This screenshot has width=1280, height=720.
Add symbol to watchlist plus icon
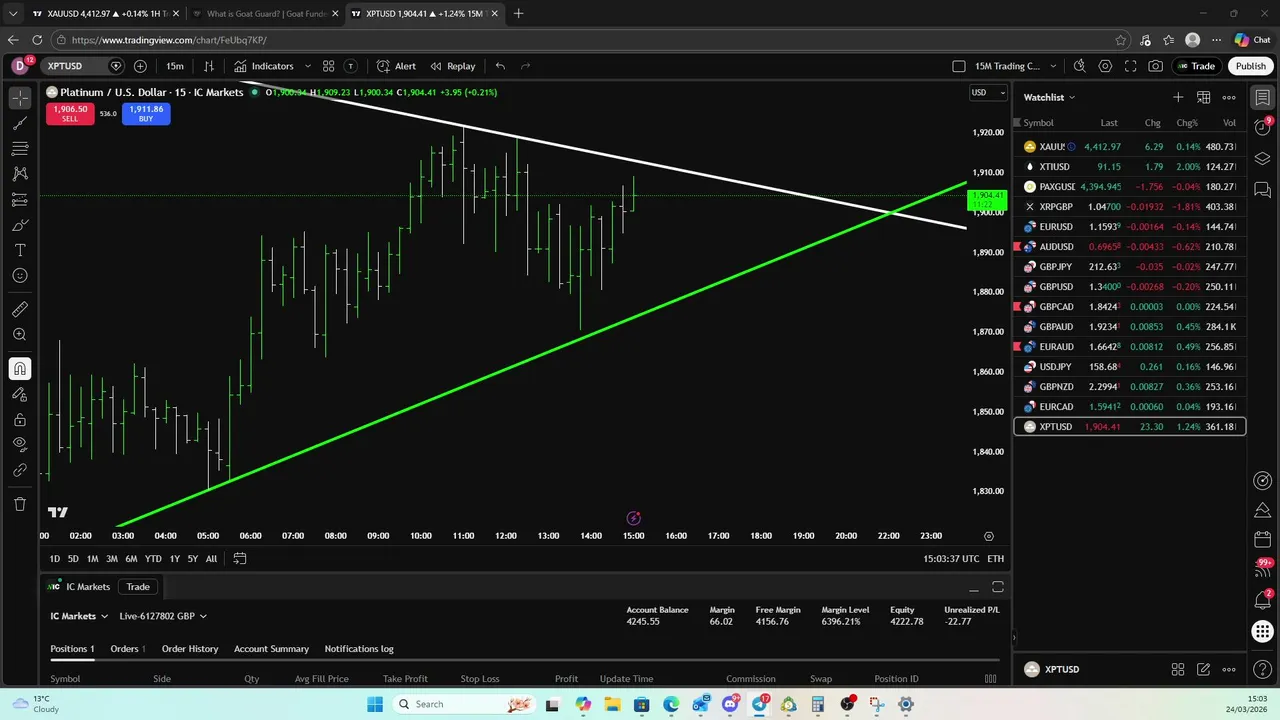click(1178, 97)
